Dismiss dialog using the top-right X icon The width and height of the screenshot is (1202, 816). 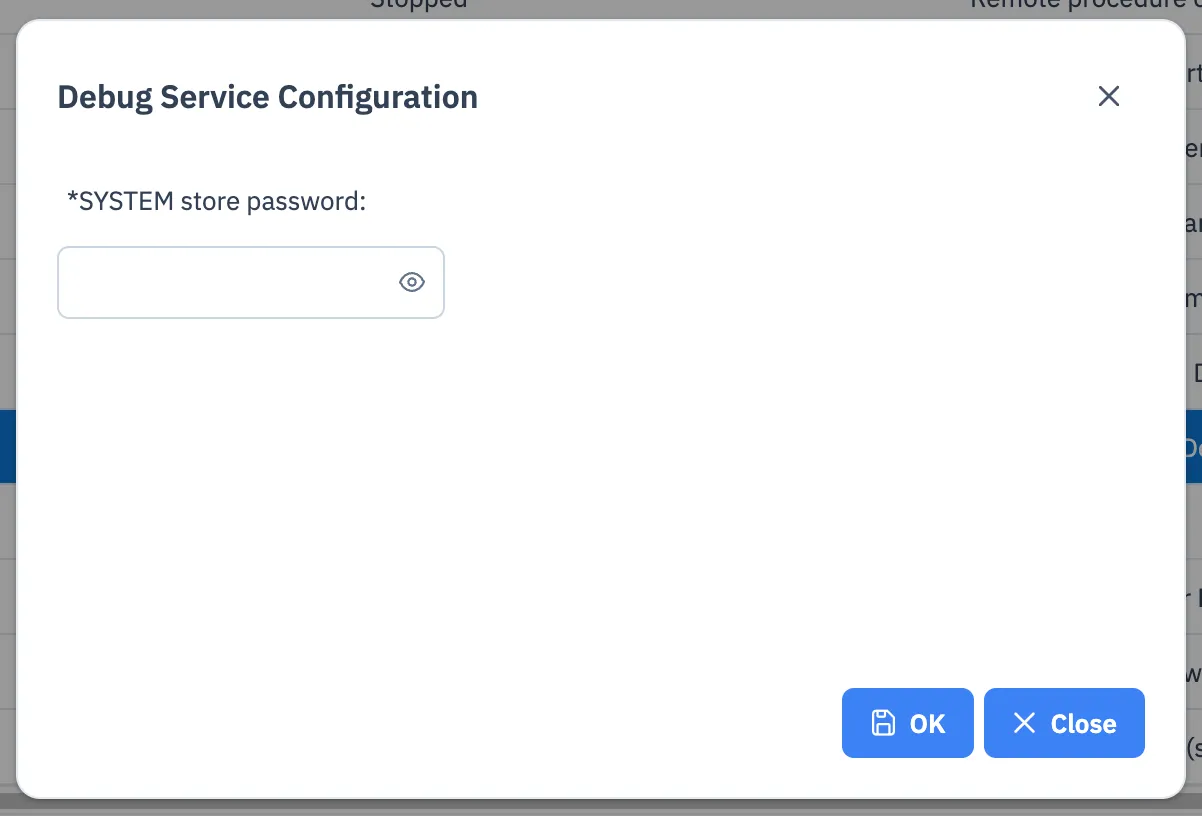[1109, 96]
